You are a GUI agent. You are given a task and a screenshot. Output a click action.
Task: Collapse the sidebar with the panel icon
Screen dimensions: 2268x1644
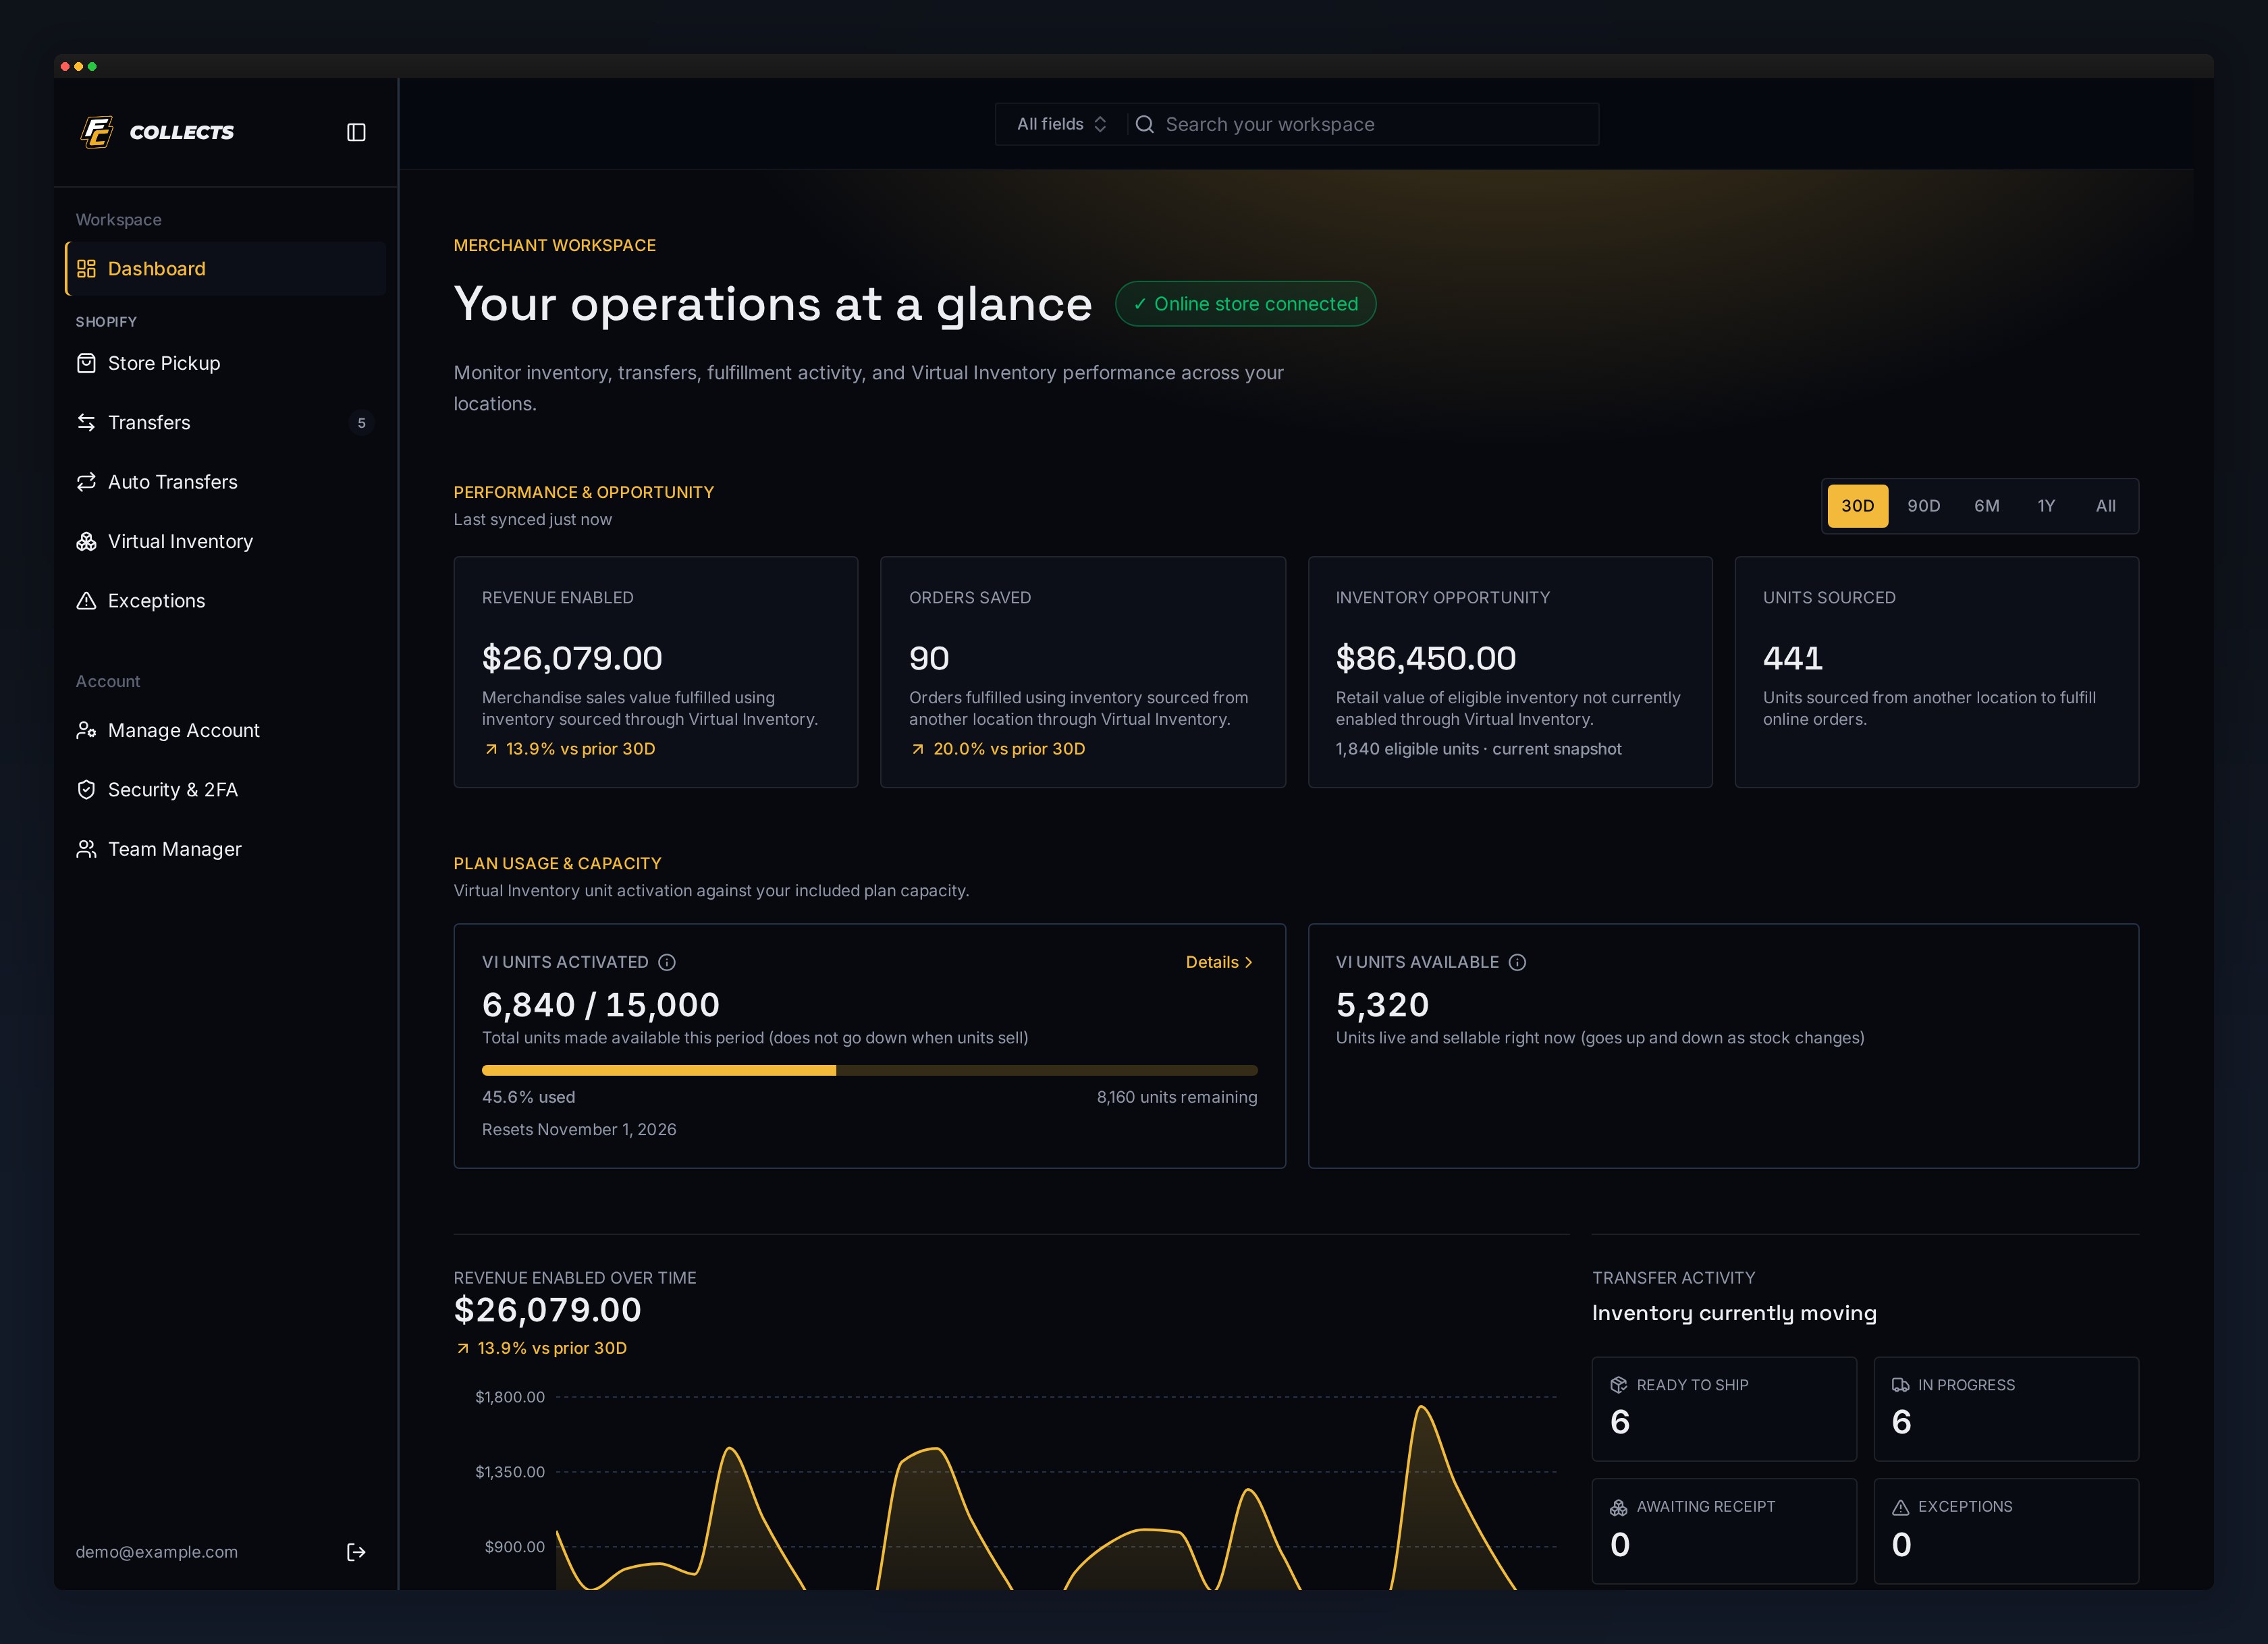356,132
